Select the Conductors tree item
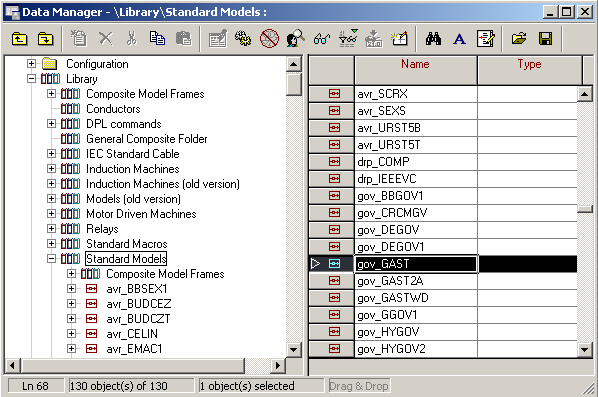598x397 pixels. 113,109
